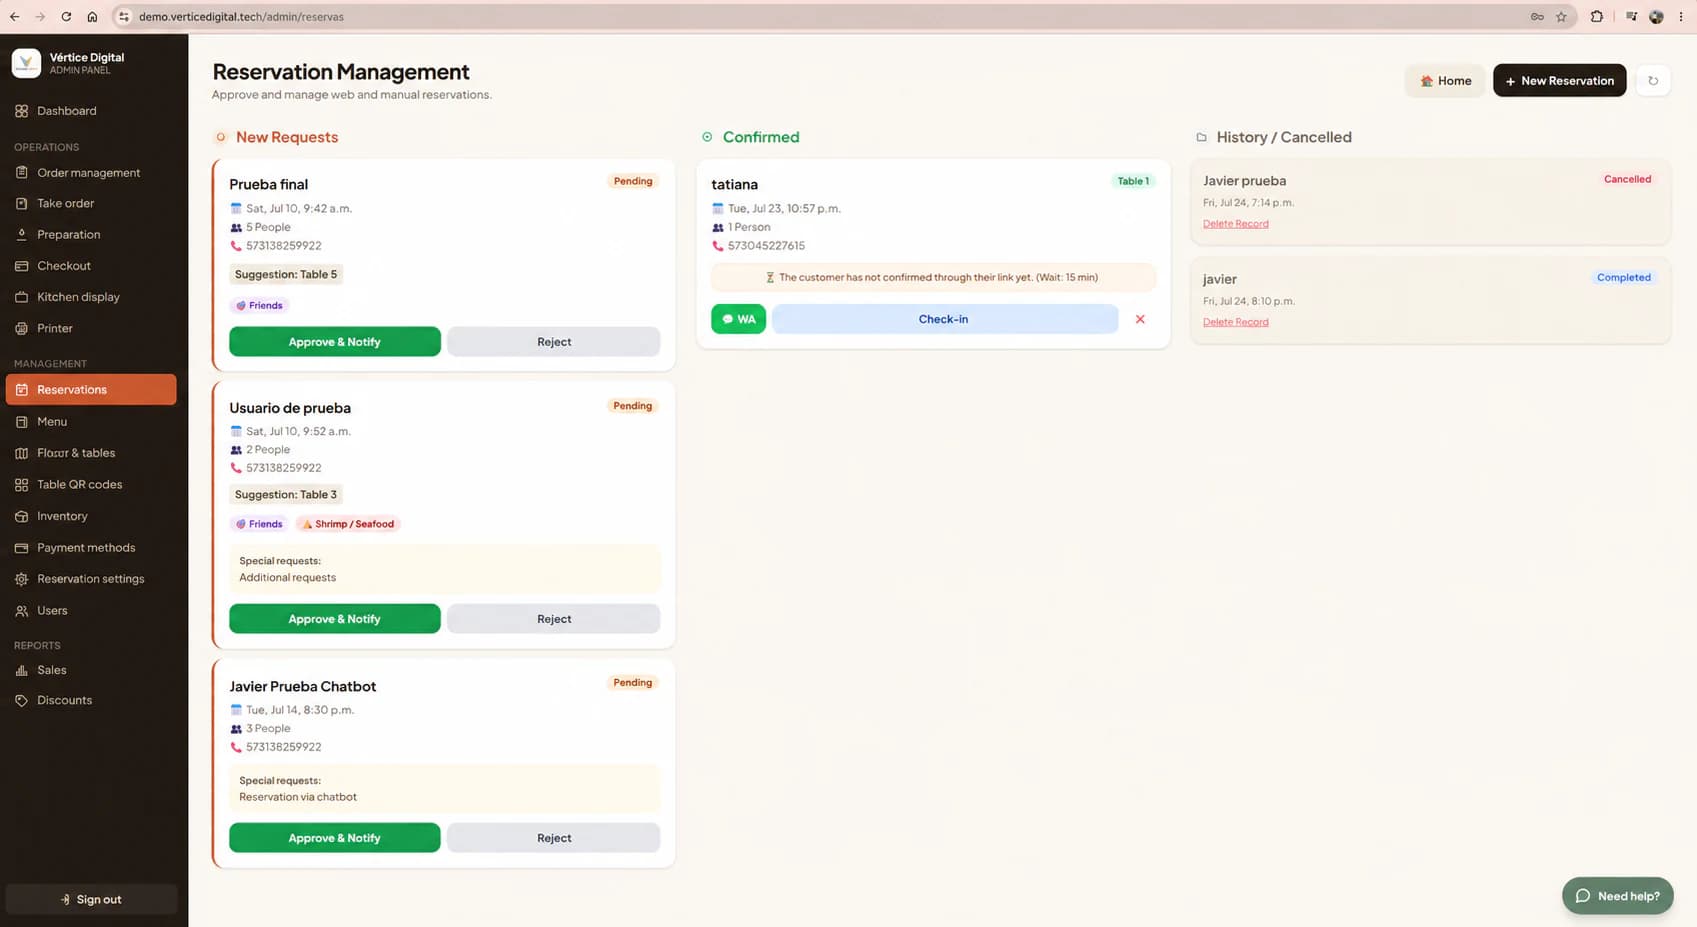The image size is (1697, 927).
Task: Click the Menu icon in sidebar
Action: [x=22, y=422]
